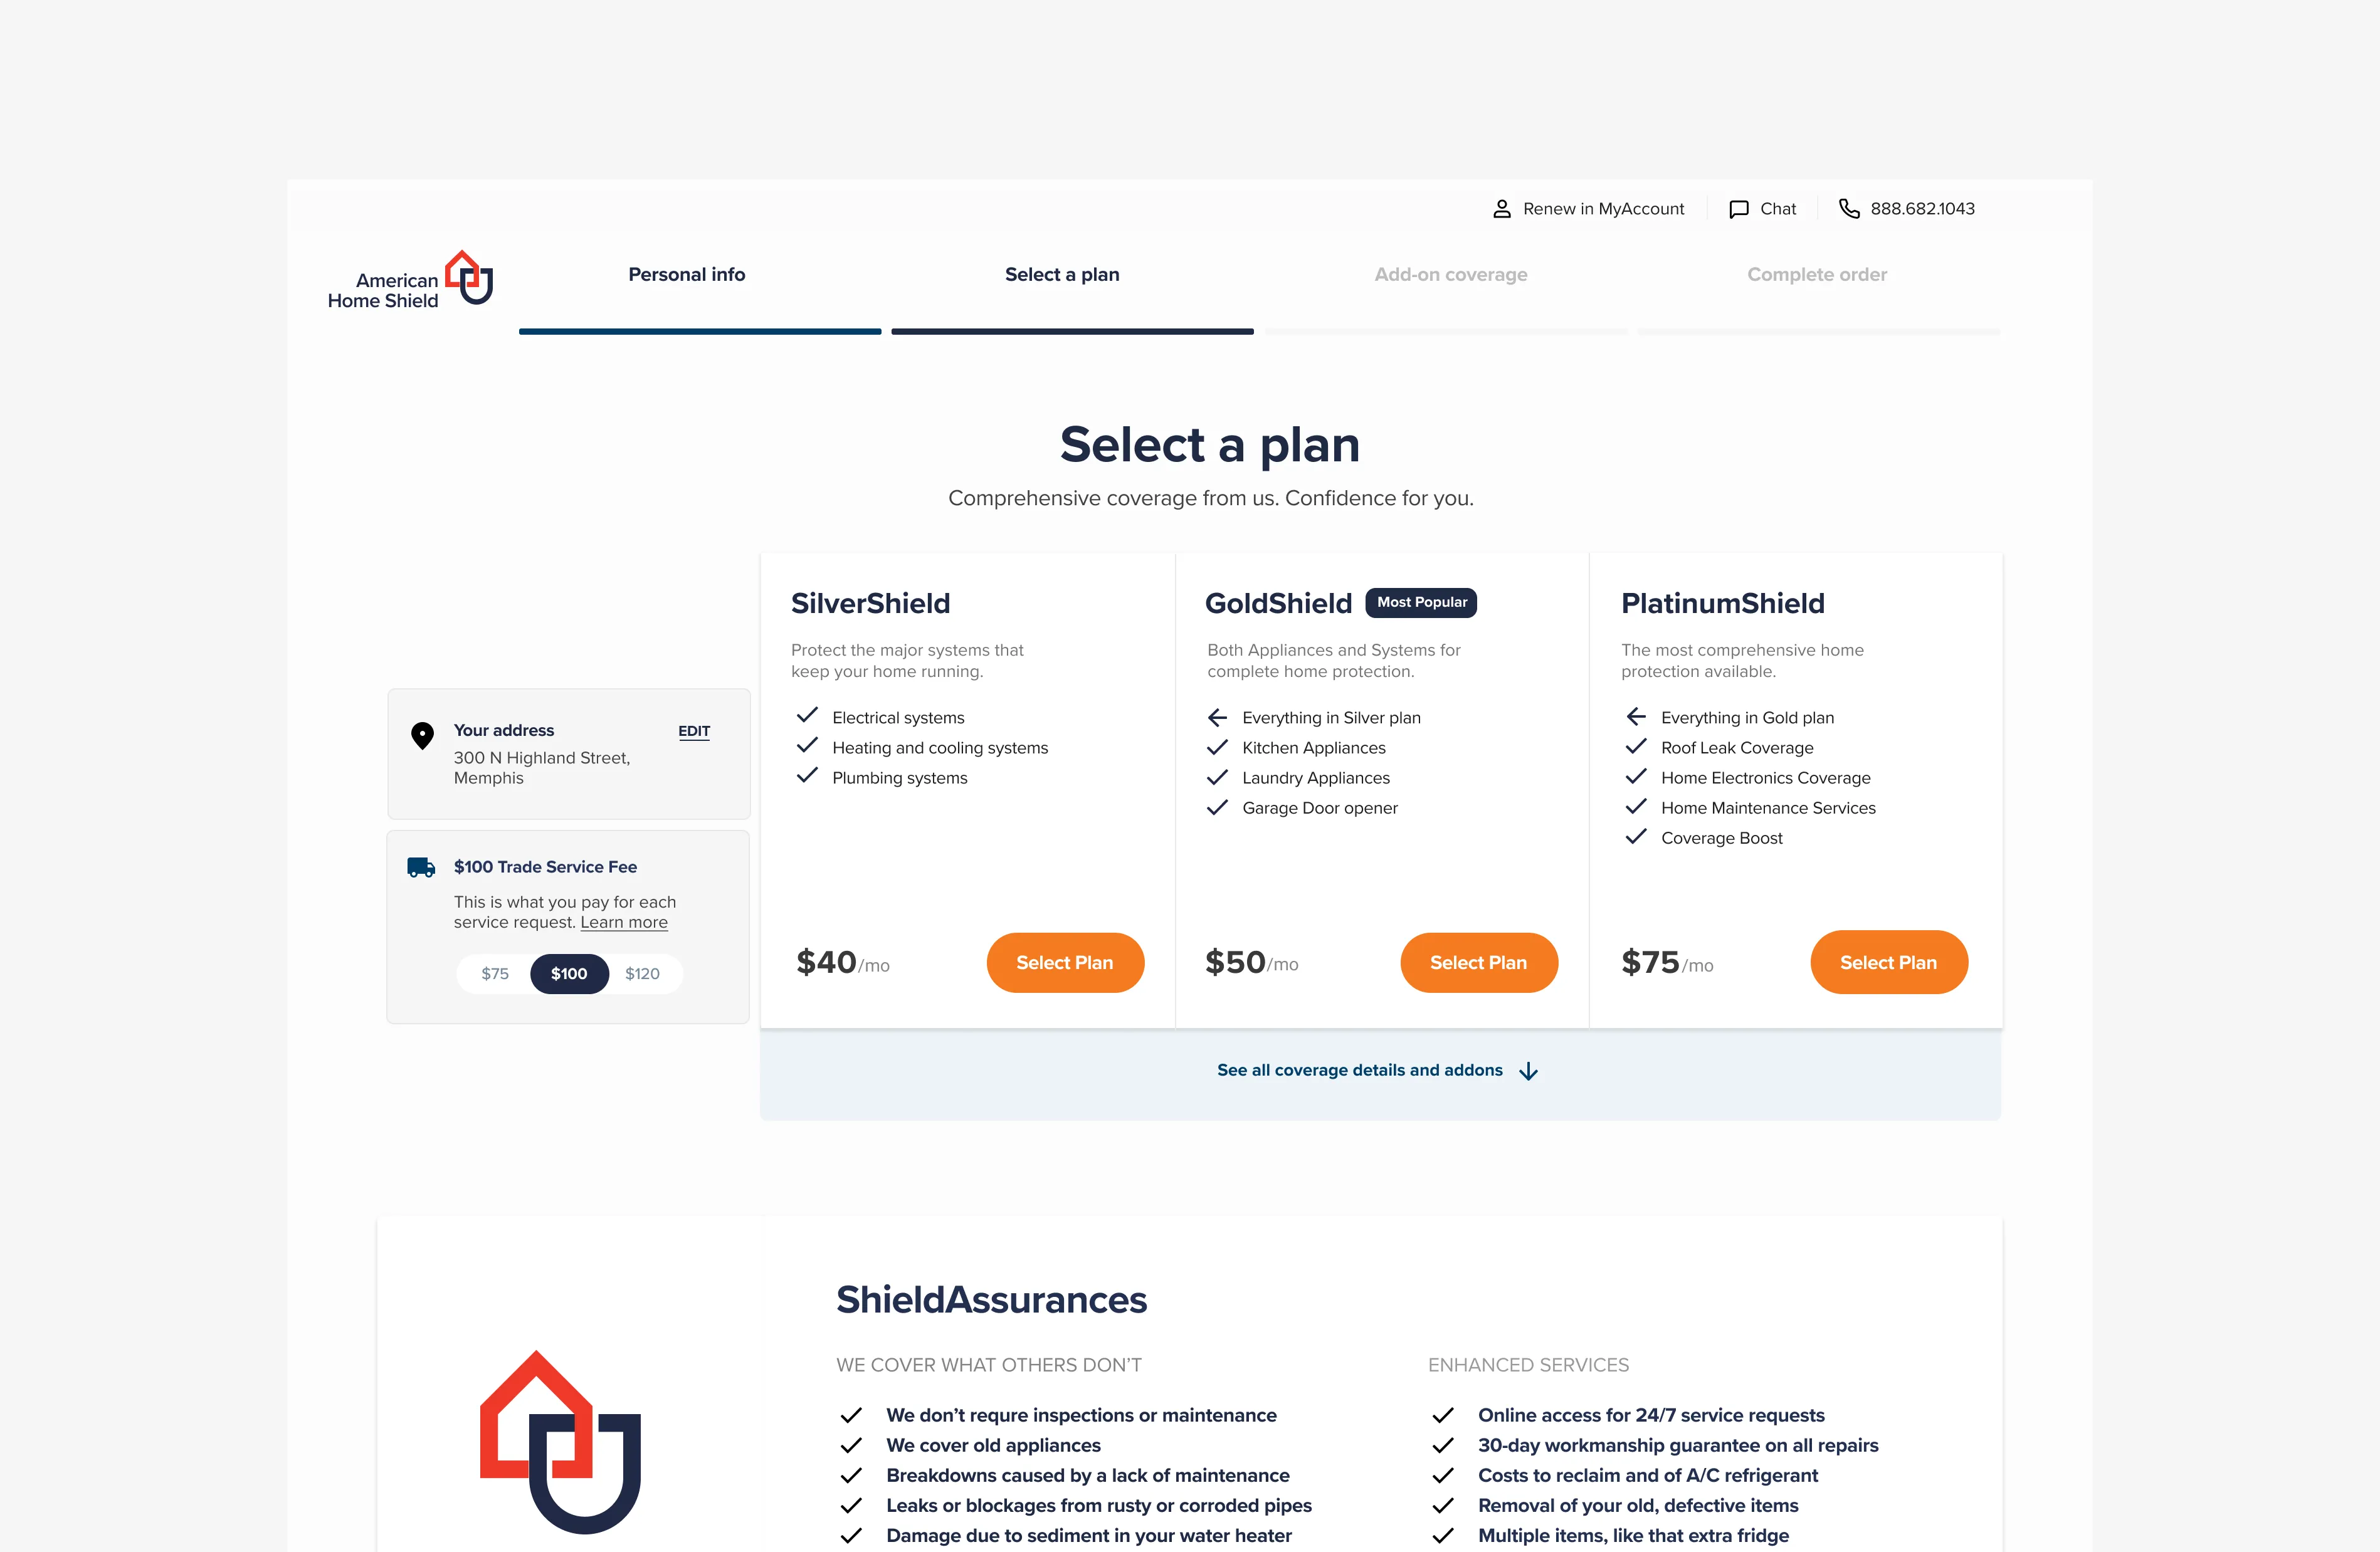
Task: Select the $120 trade service fee option
Action: pyautogui.click(x=642, y=973)
